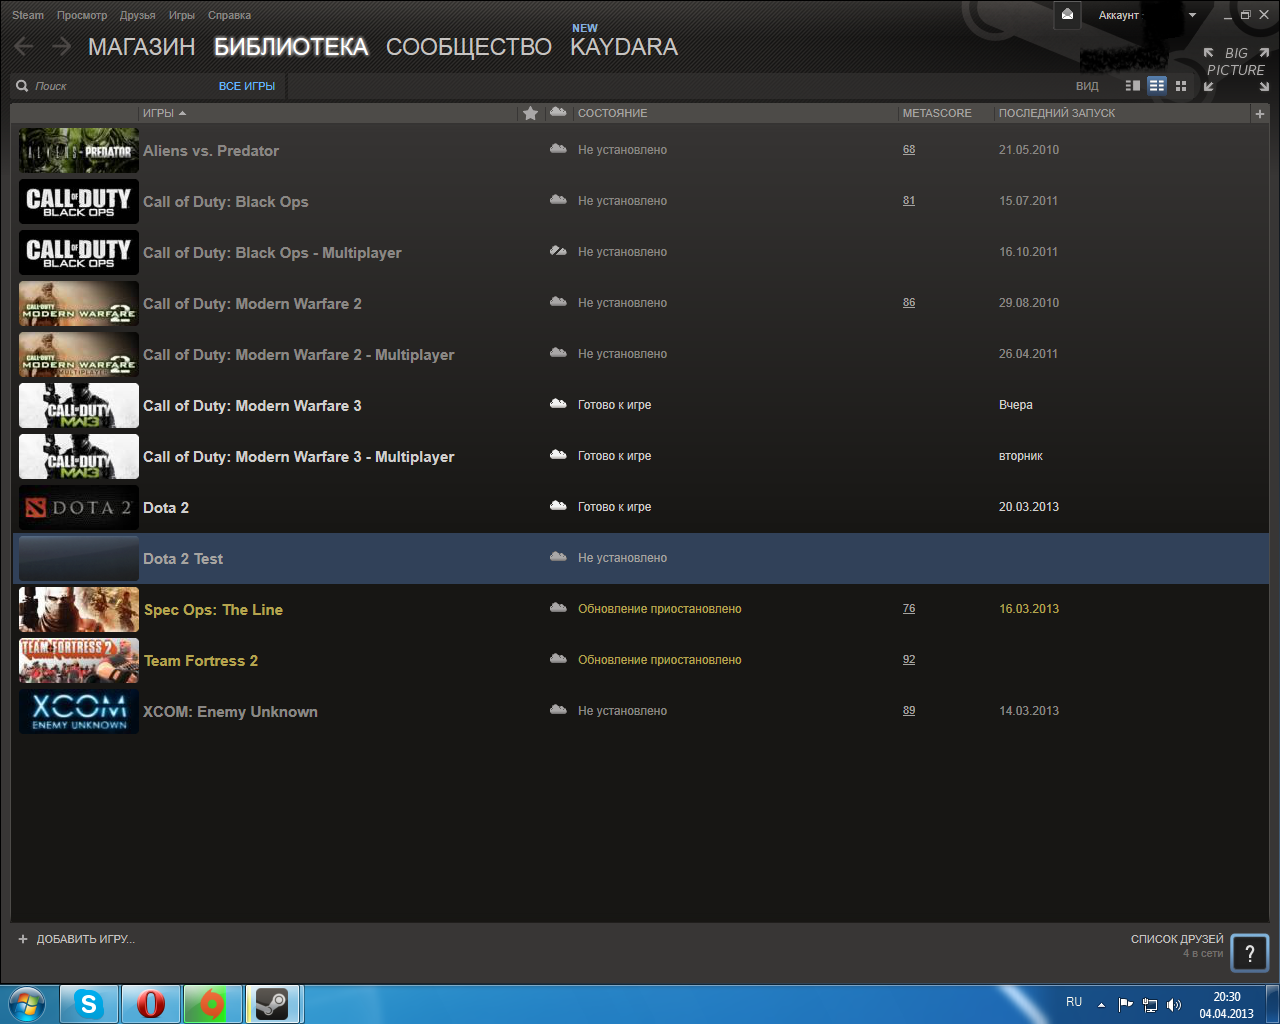Open Metascore 81 link for Black Ops
This screenshot has width=1280, height=1024.
coord(909,201)
